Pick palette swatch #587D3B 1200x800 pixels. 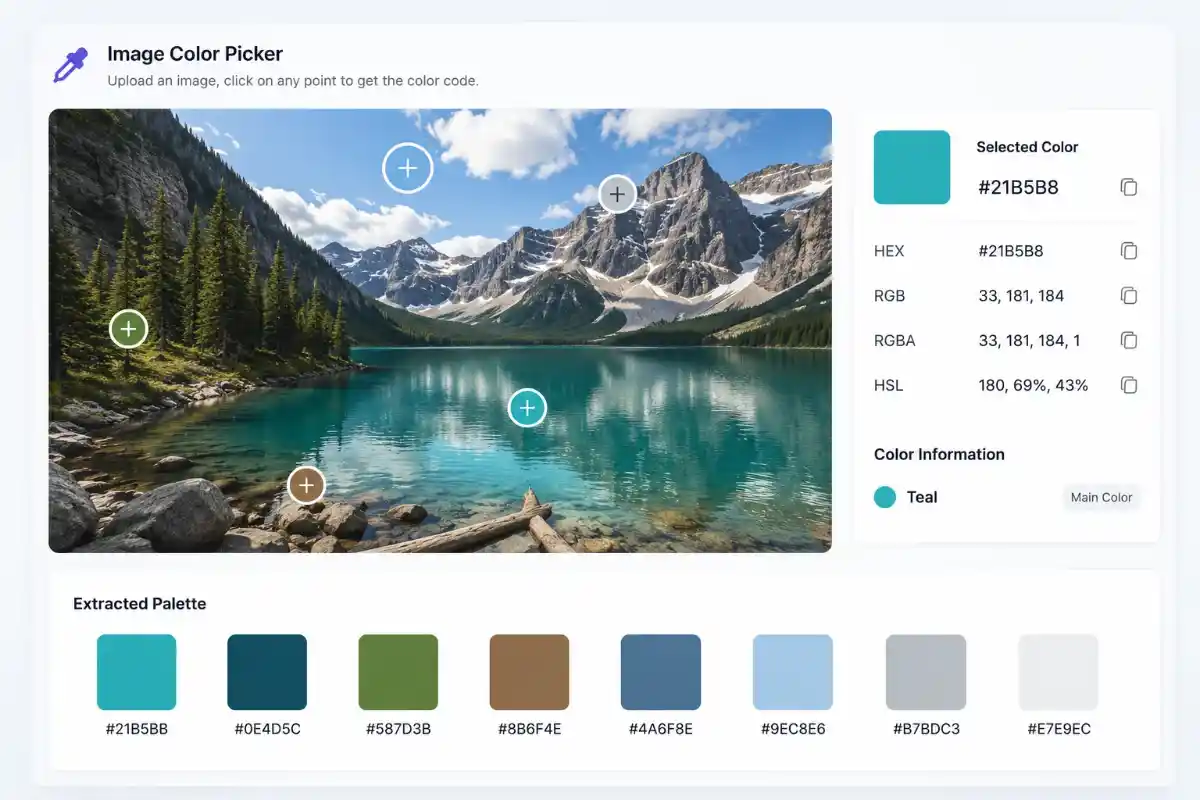(x=398, y=672)
